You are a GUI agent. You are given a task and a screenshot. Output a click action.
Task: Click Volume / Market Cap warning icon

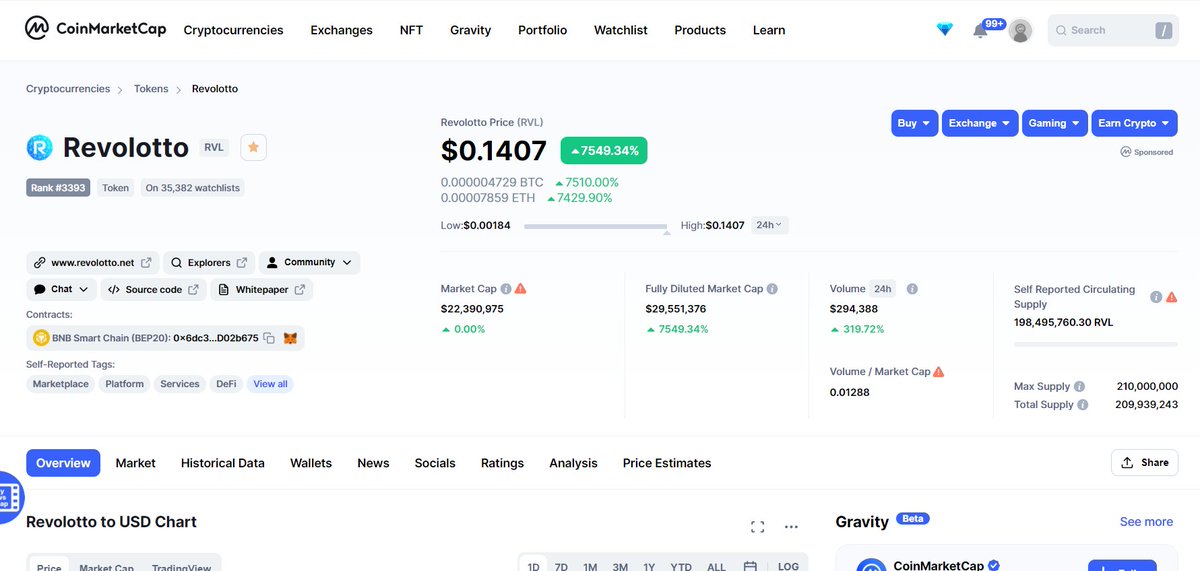(x=938, y=371)
